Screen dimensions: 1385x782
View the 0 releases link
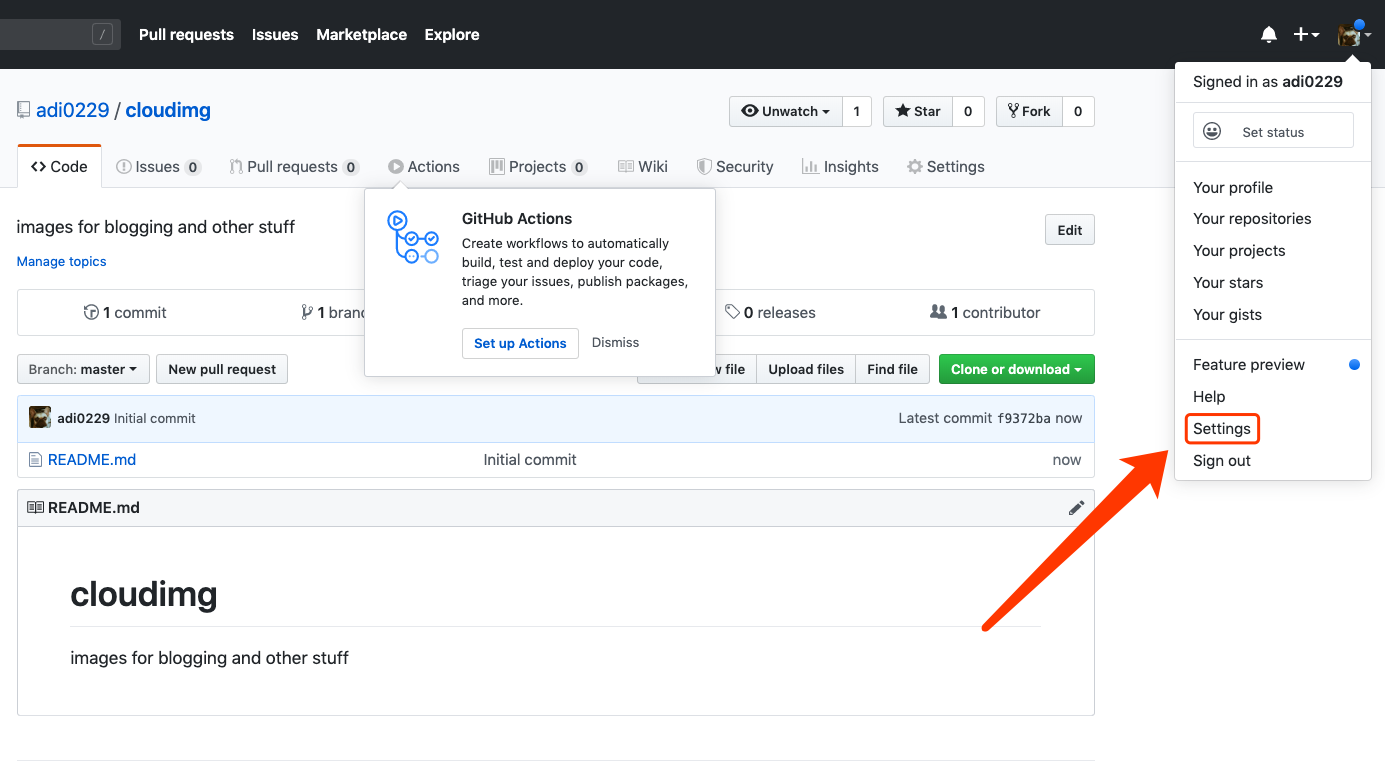770,313
